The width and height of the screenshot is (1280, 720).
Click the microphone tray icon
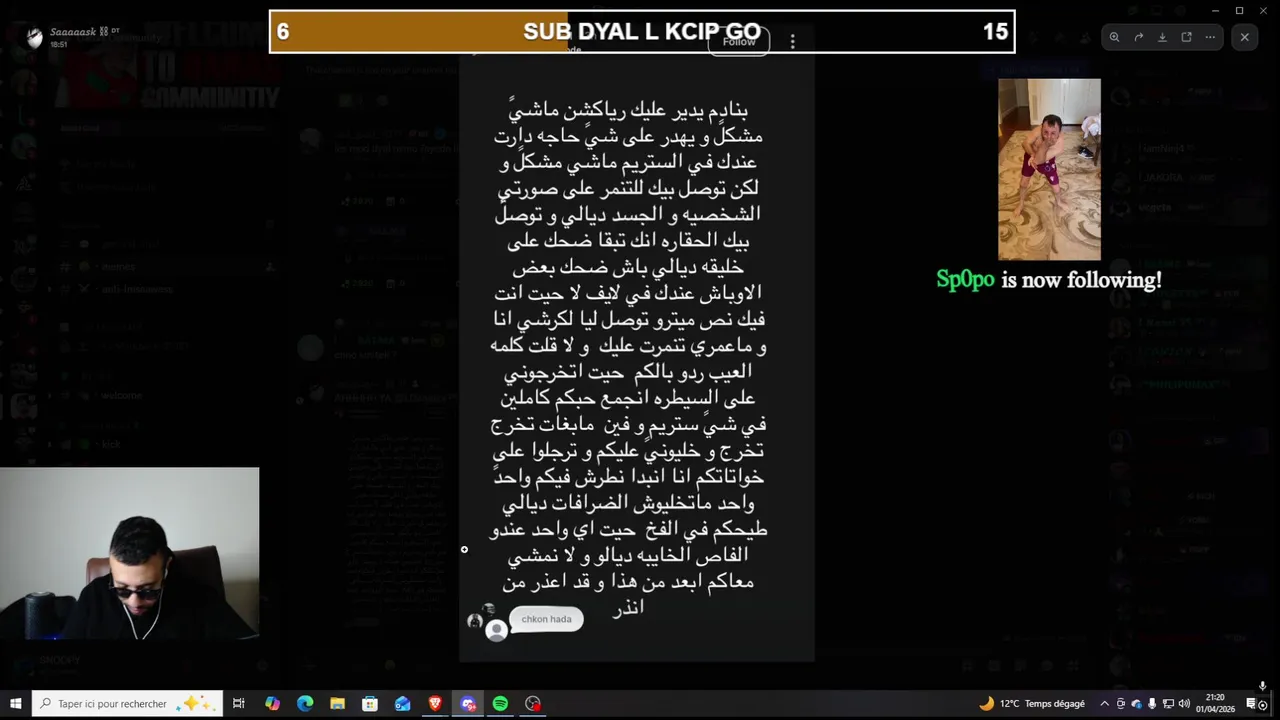[x=1152, y=704]
